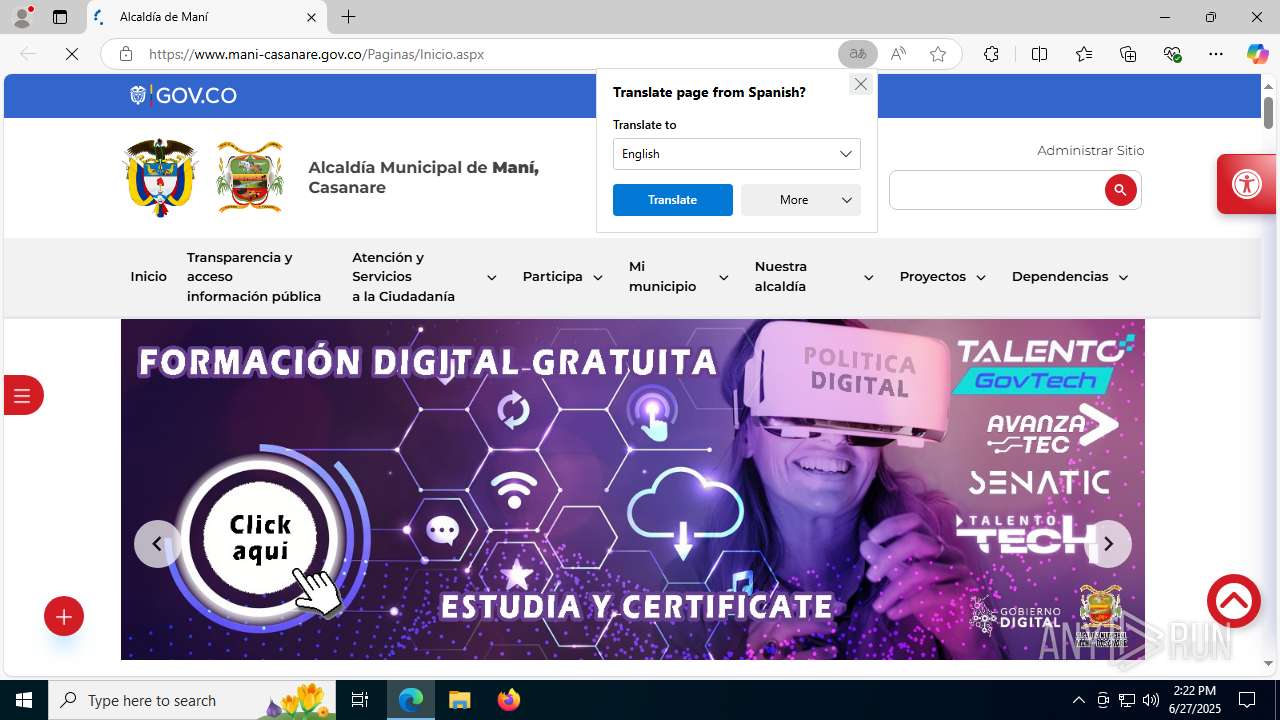
Task: Open the Windows Start menu
Action: click(24, 700)
